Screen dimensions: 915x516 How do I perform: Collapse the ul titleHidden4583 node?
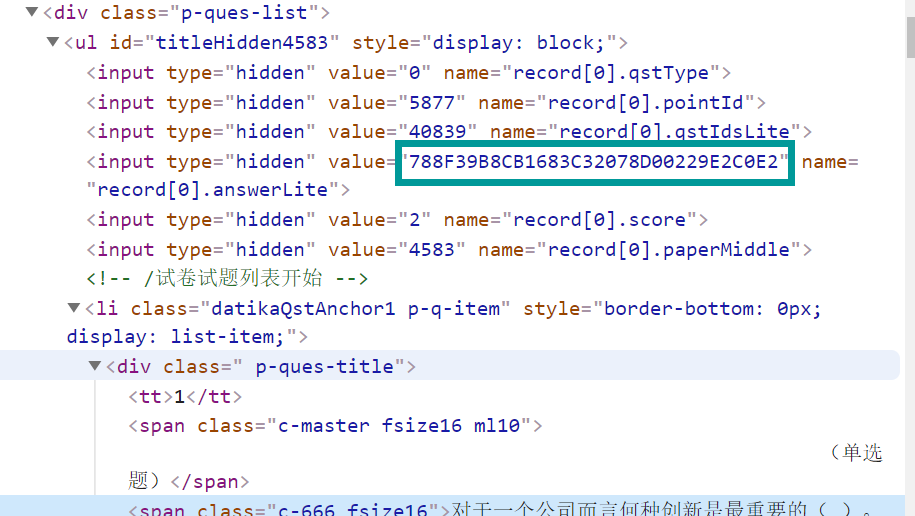[x=53, y=42]
